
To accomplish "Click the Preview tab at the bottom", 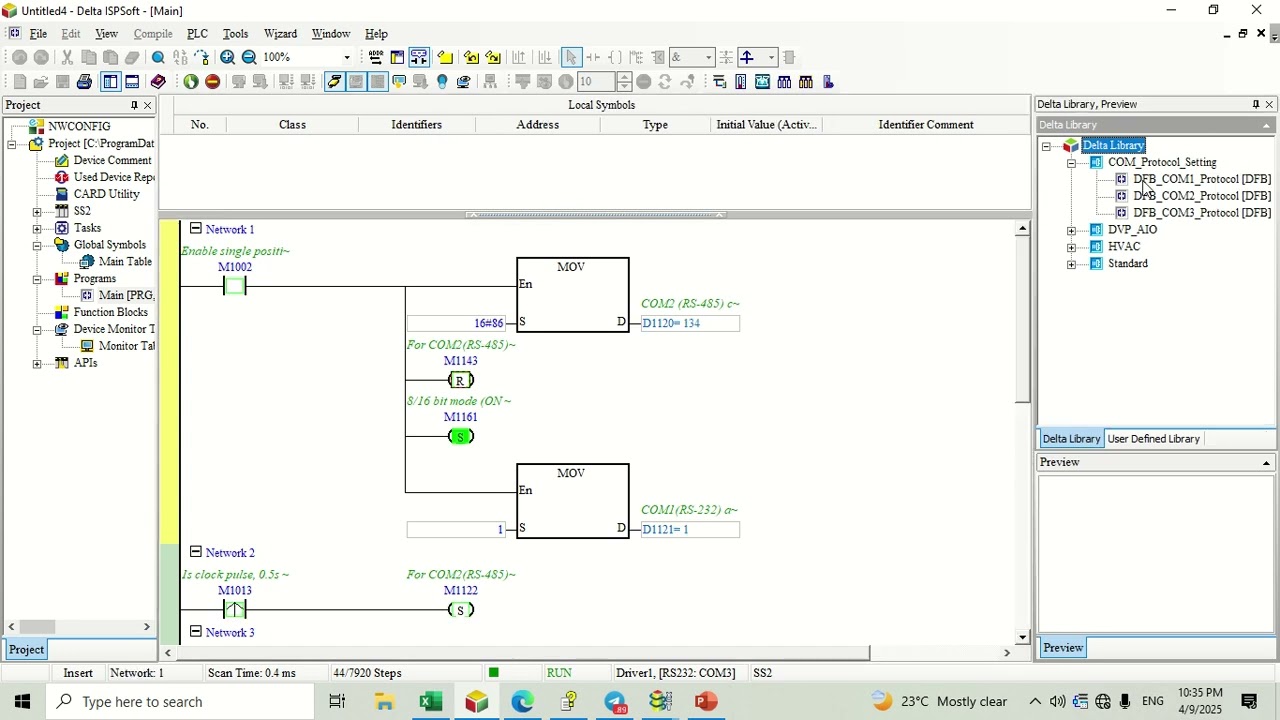I will 1063,648.
